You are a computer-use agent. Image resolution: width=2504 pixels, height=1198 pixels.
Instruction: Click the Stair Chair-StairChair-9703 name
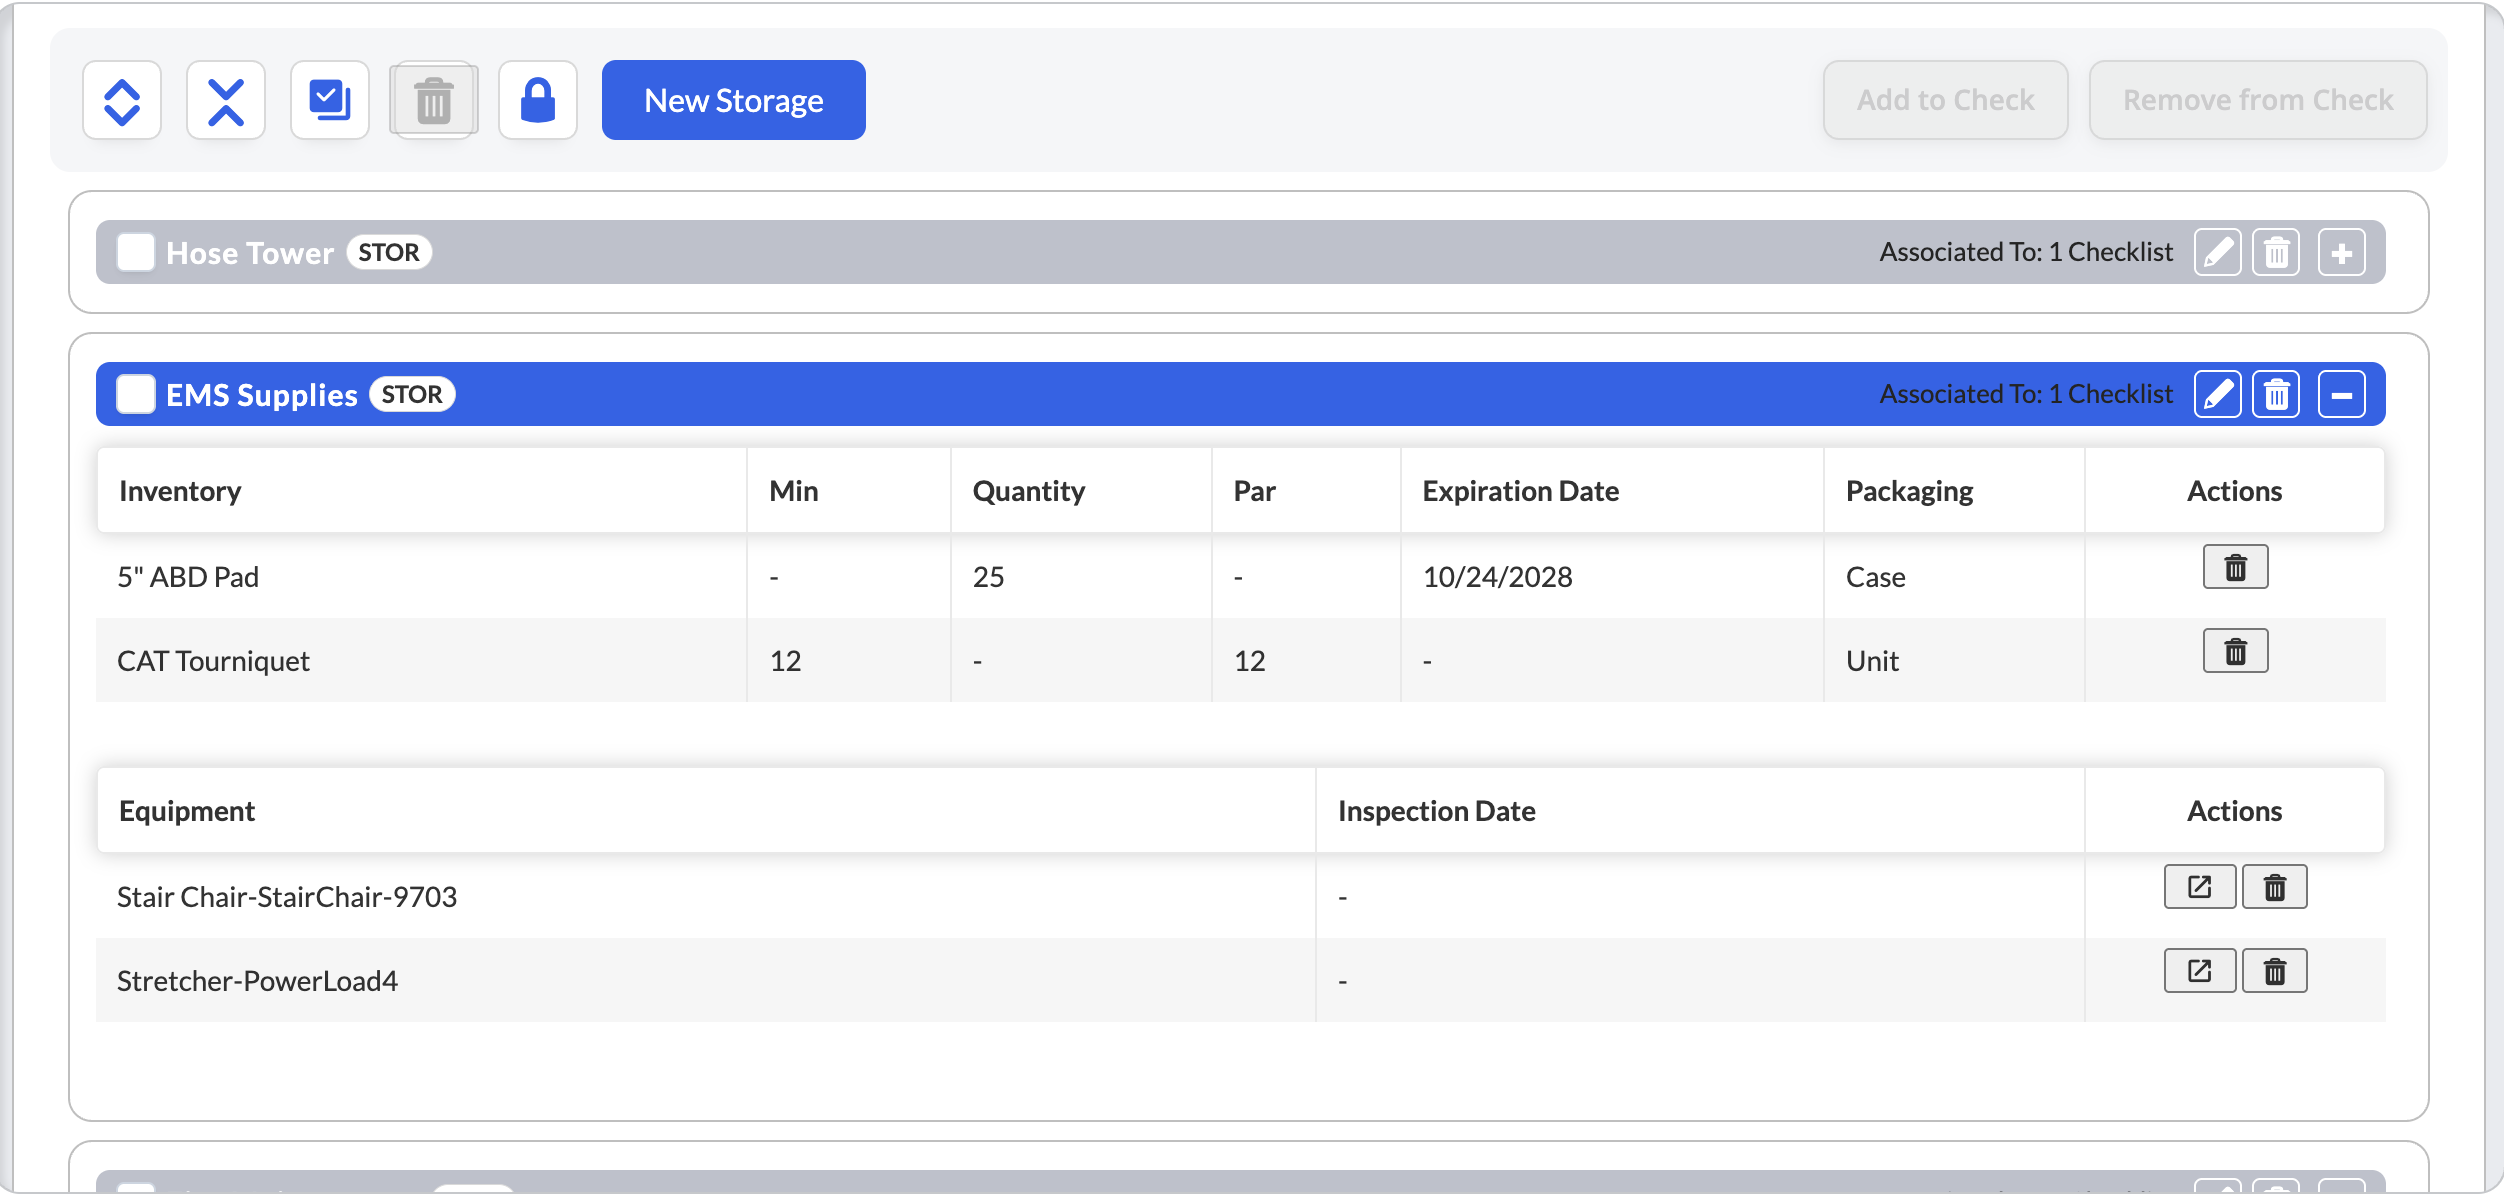coord(287,897)
